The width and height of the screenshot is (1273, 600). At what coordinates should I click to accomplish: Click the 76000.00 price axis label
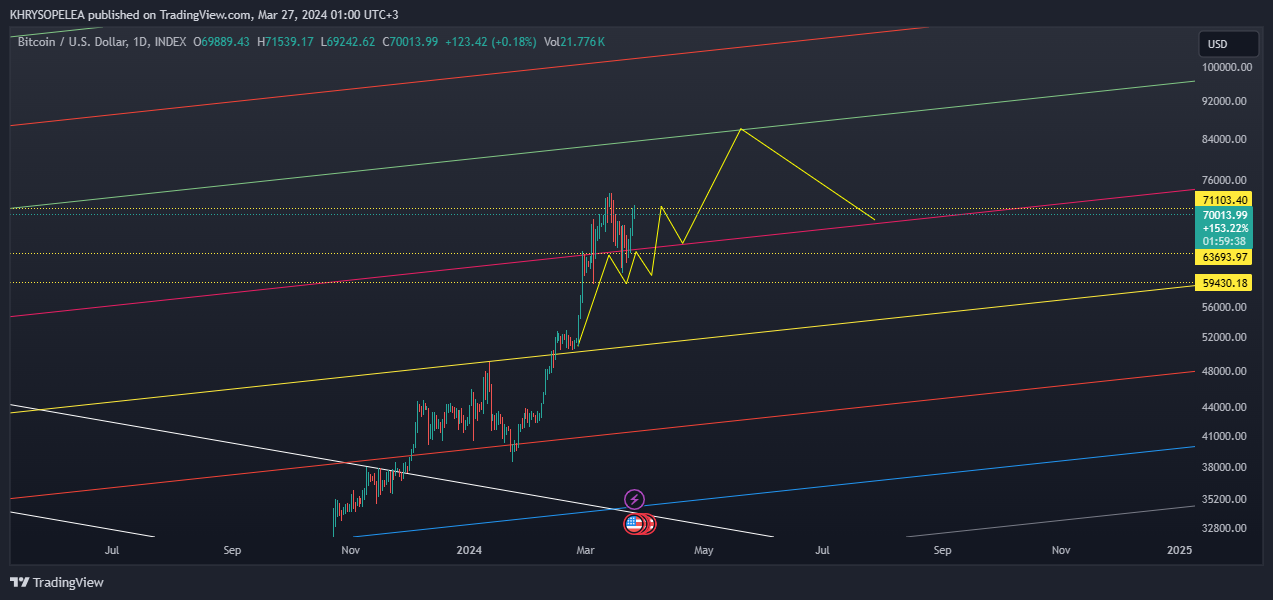point(1226,181)
